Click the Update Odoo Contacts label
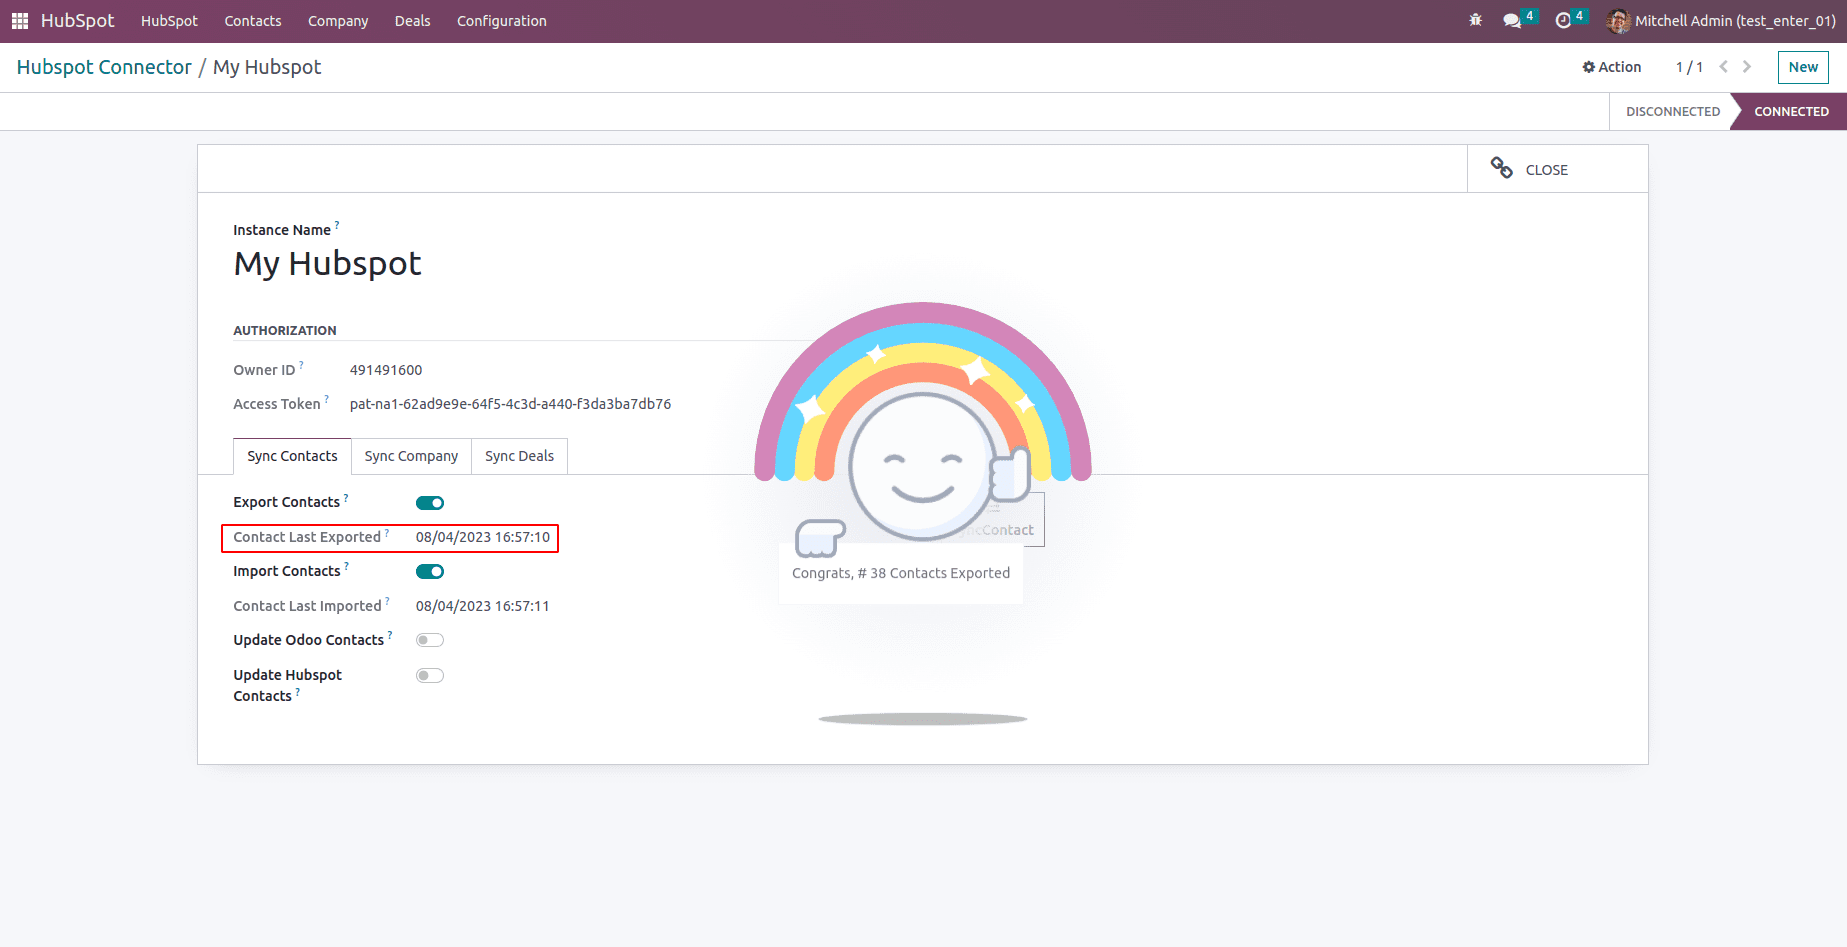 pos(309,640)
